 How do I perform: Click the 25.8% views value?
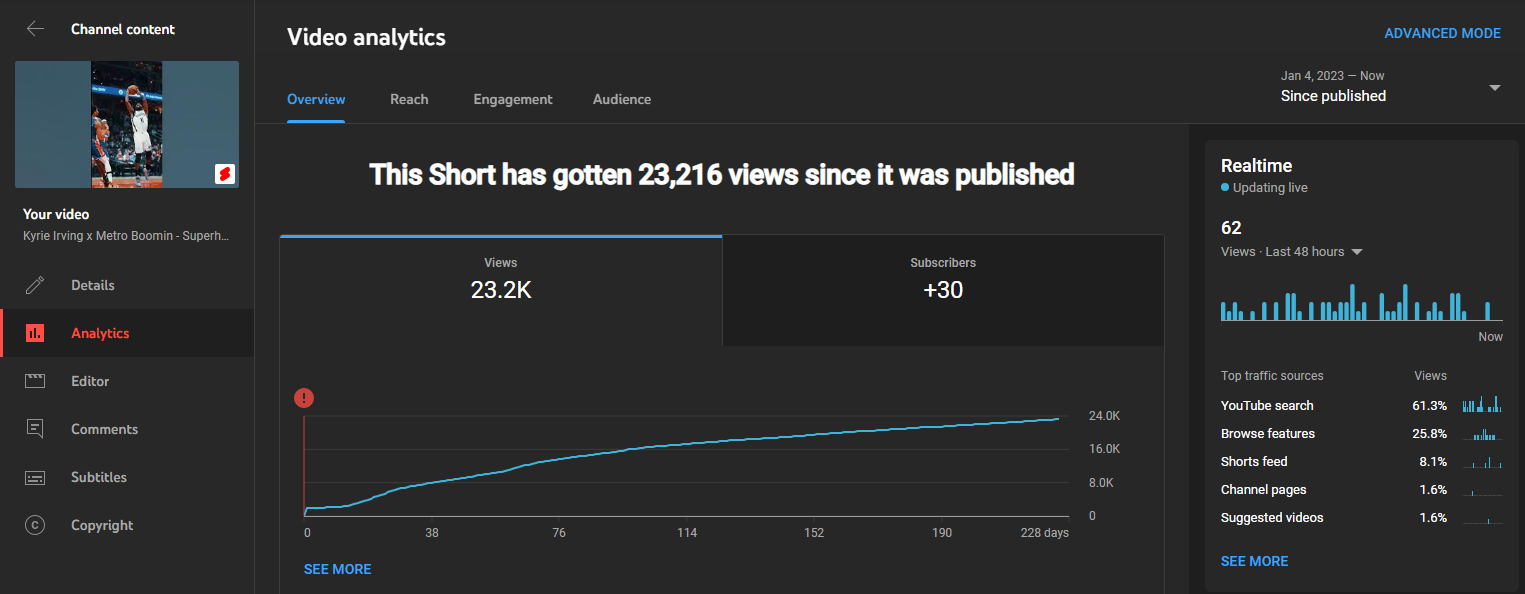[1429, 433]
